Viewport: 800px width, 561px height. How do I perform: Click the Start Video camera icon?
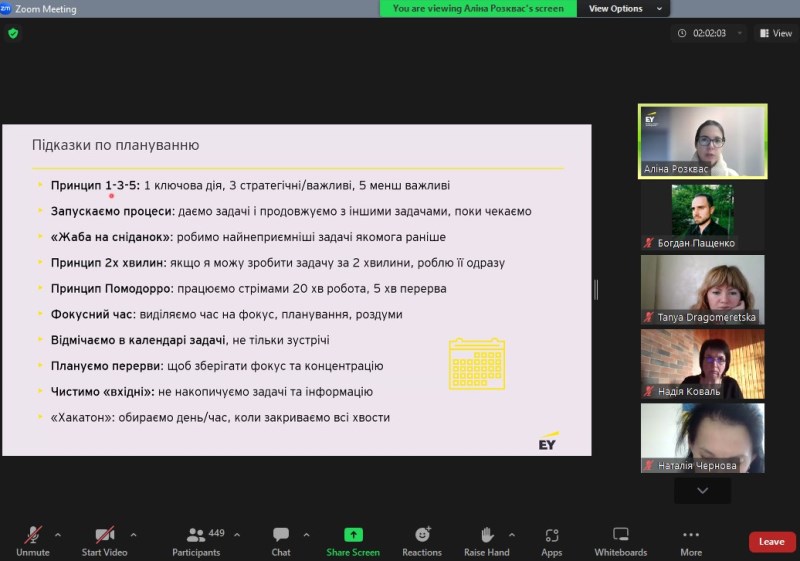(105, 534)
